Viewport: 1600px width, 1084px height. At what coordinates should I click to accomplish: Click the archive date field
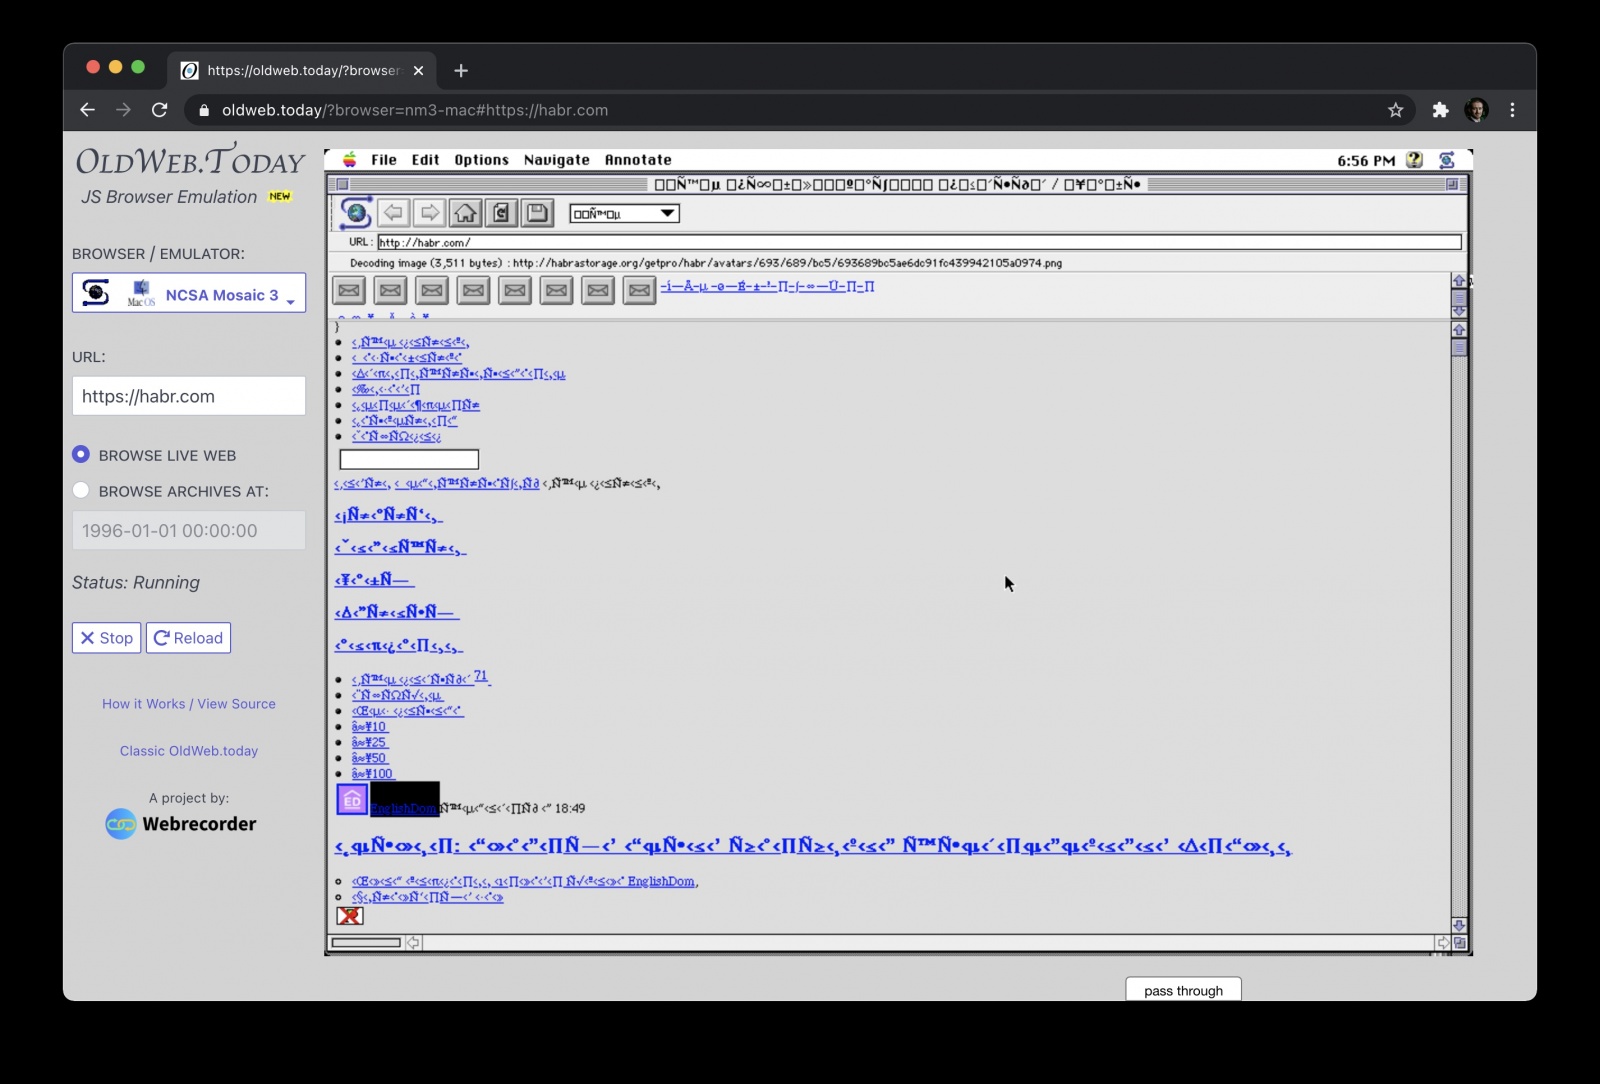click(x=189, y=531)
